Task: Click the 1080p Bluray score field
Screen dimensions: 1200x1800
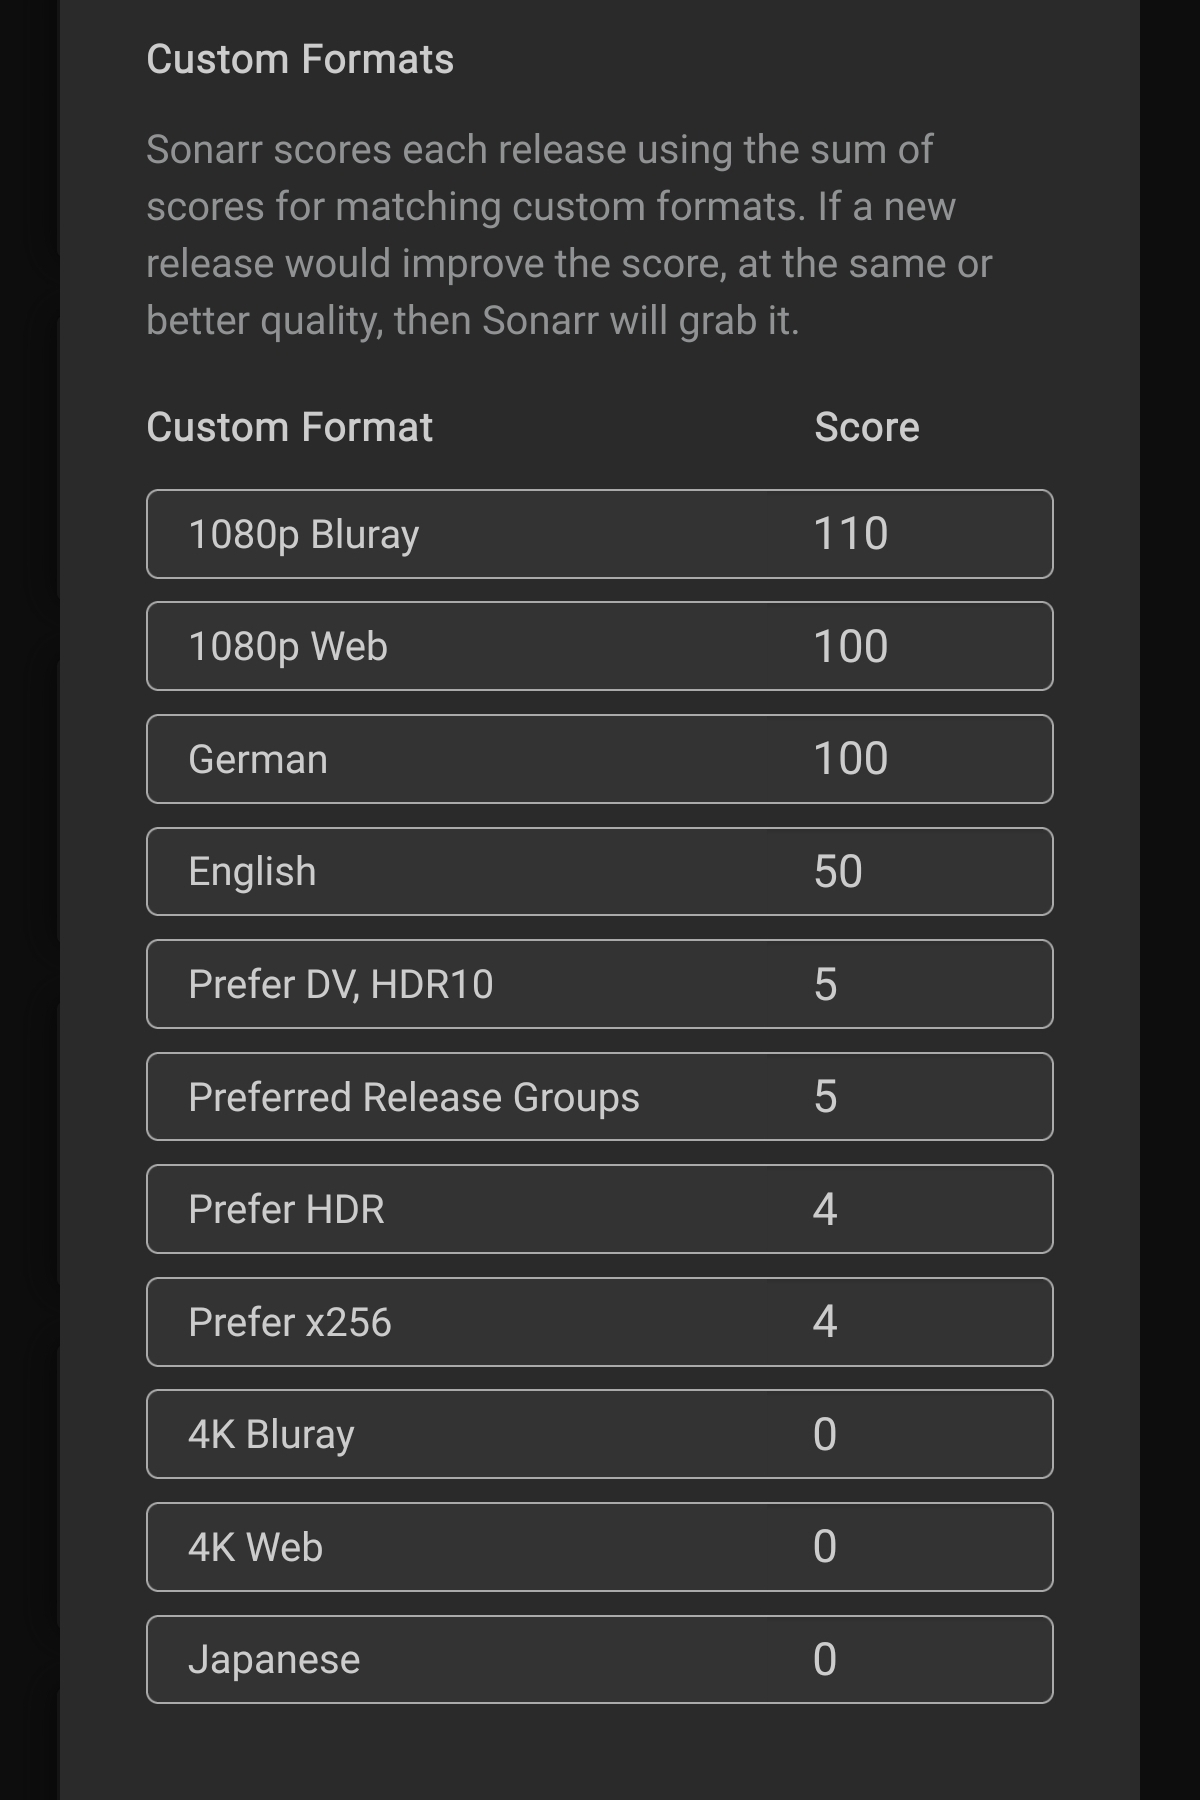Action: point(851,534)
